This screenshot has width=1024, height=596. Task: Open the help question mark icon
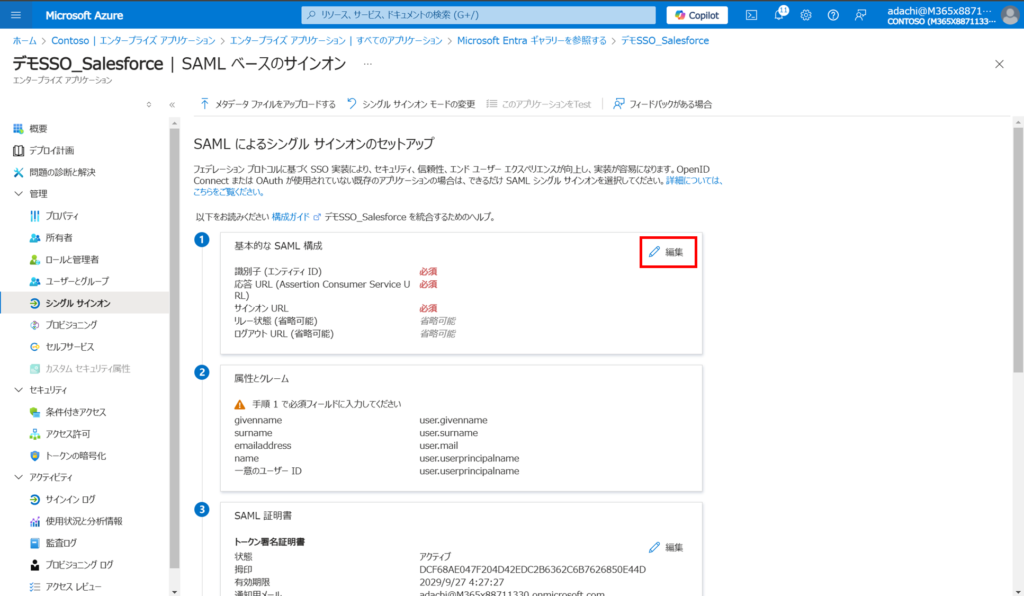coord(833,15)
